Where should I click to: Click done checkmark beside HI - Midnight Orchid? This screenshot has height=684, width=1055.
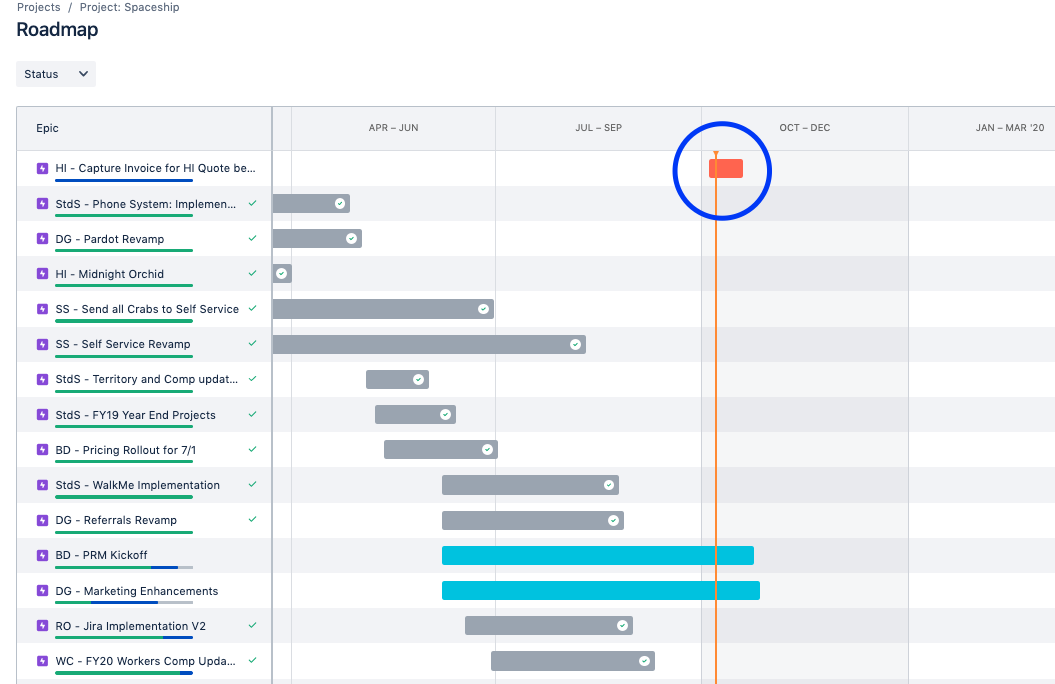coord(252,273)
